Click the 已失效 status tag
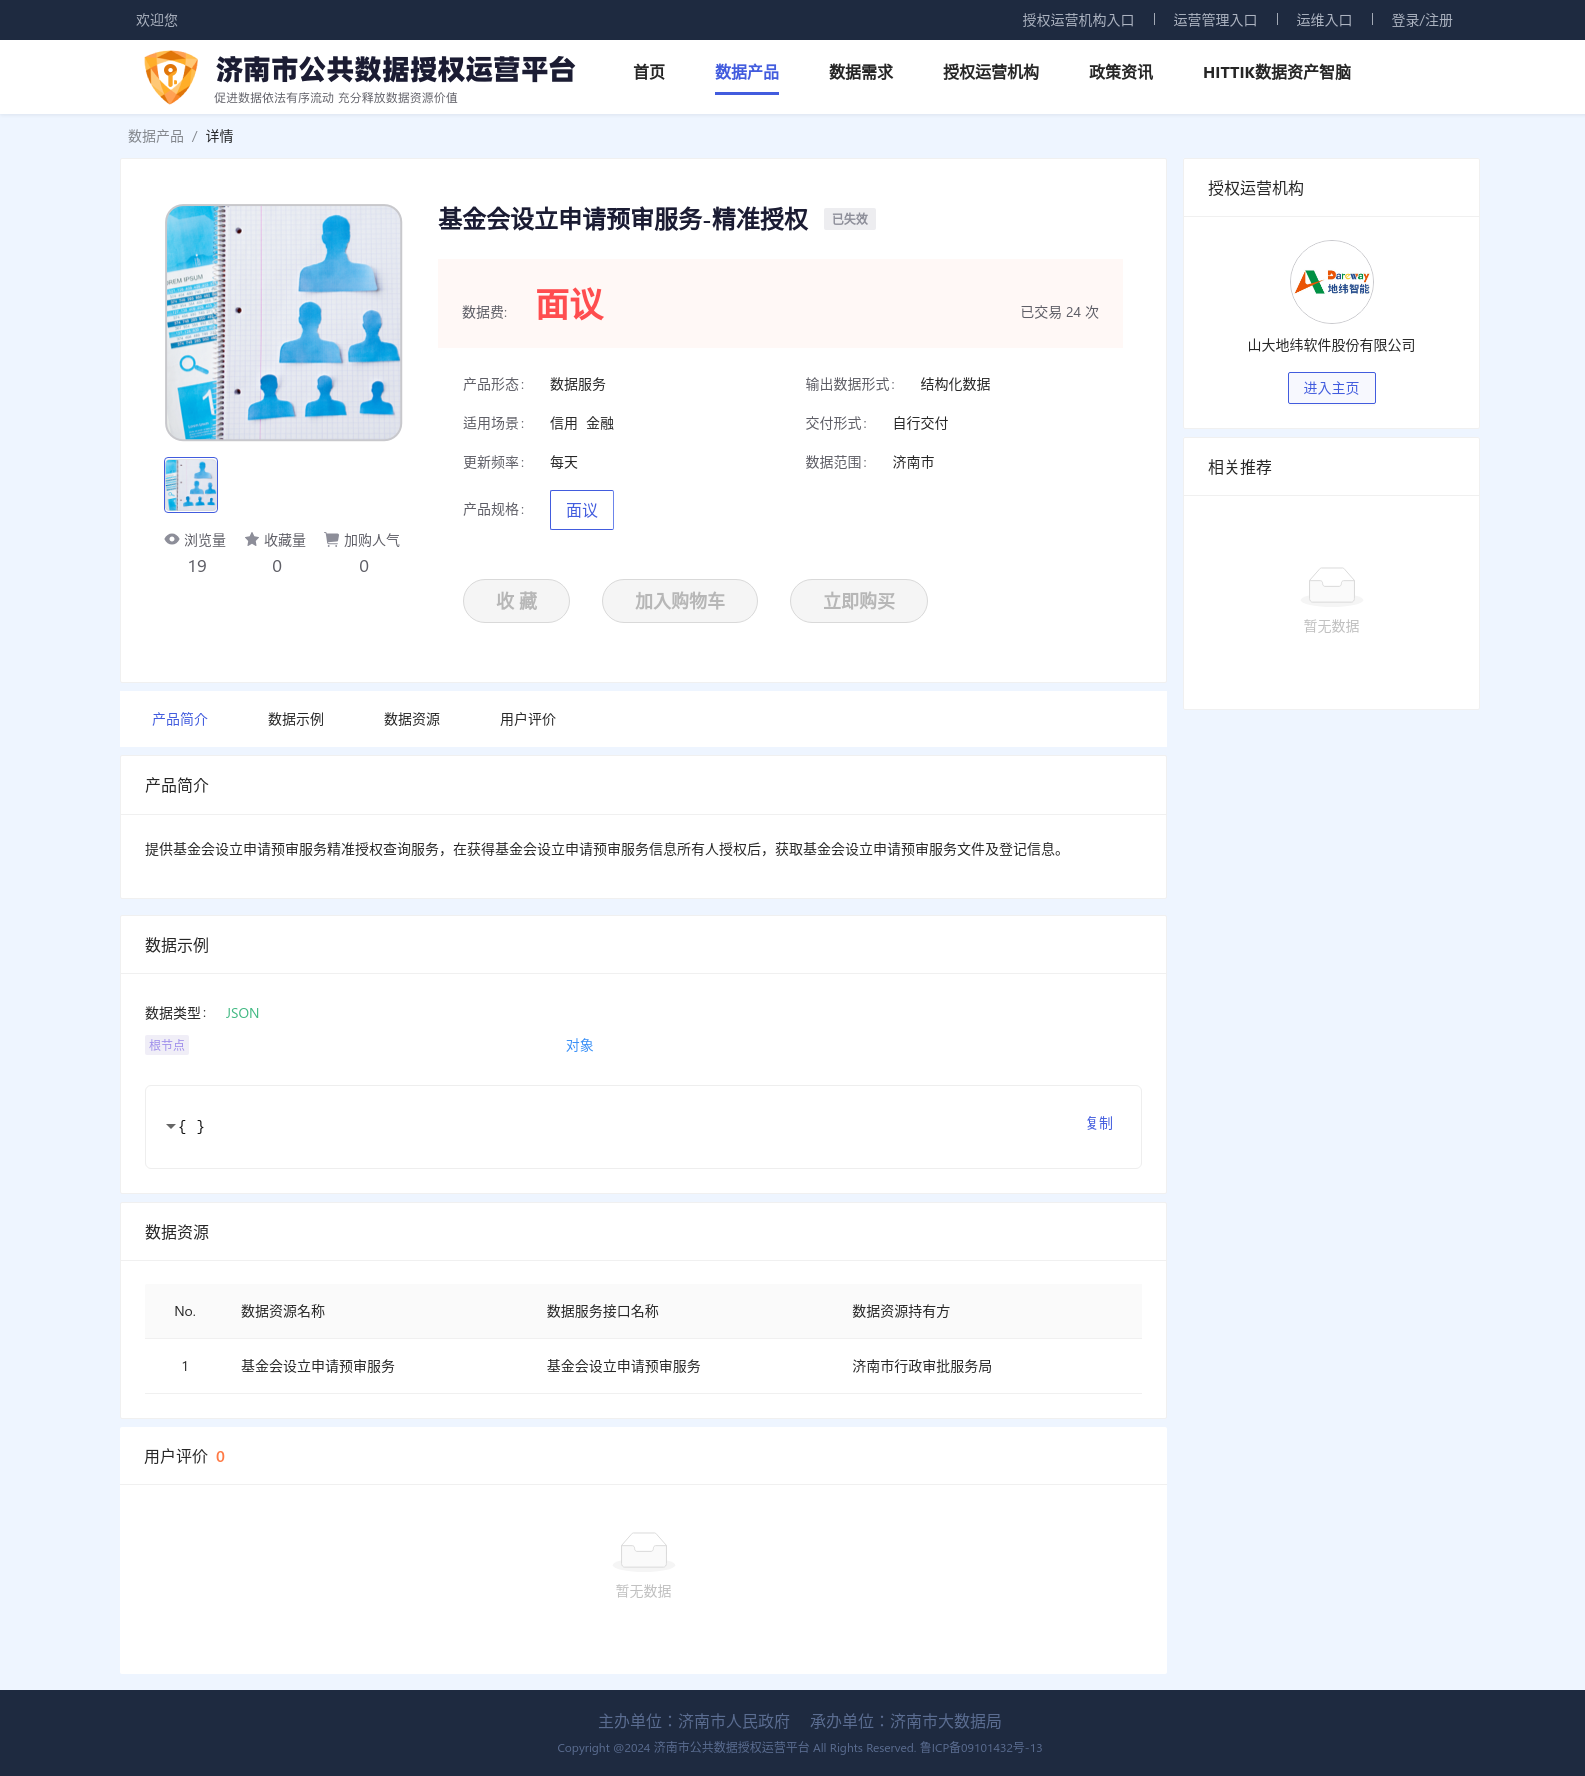The image size is (1585, 1776). click(x=850, y=219)
